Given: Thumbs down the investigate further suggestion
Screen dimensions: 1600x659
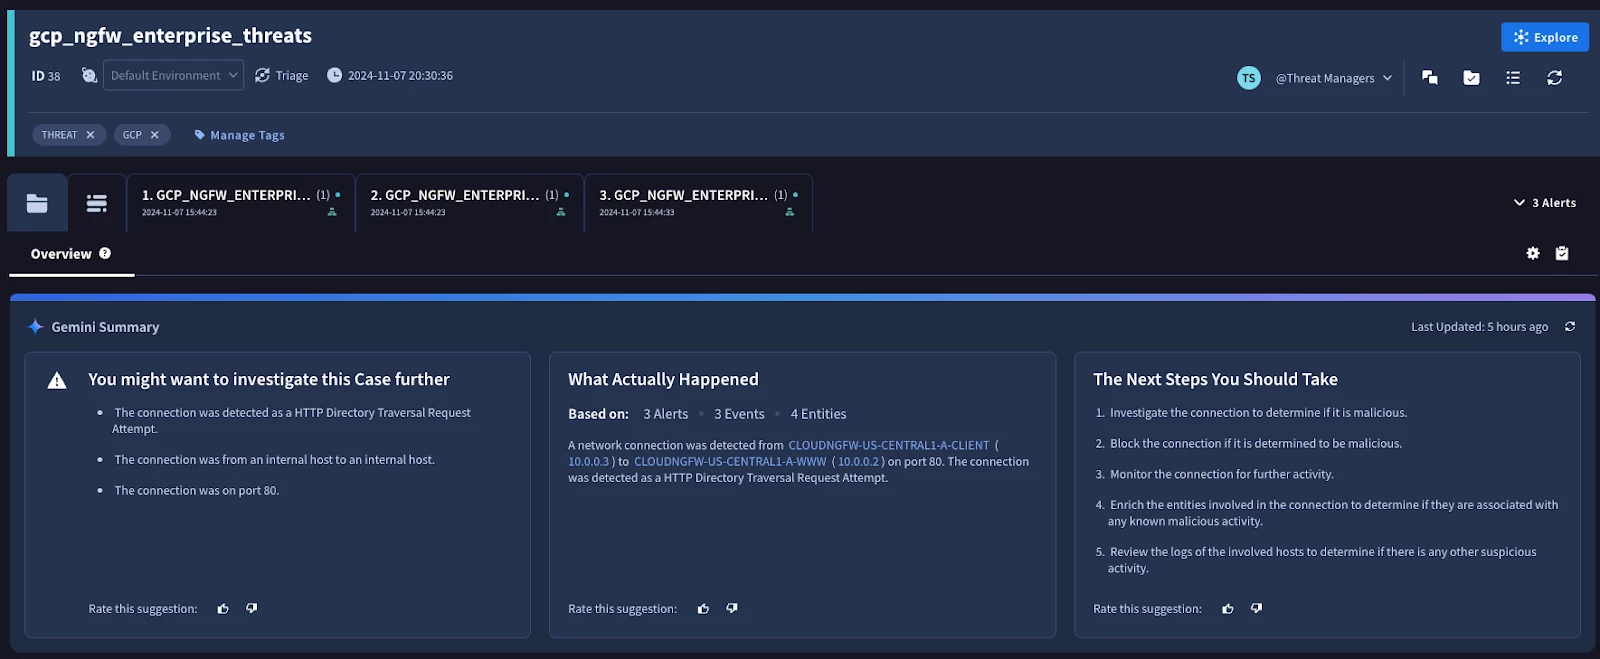Looking at the screenshot, I should click(x=252, y=608).
